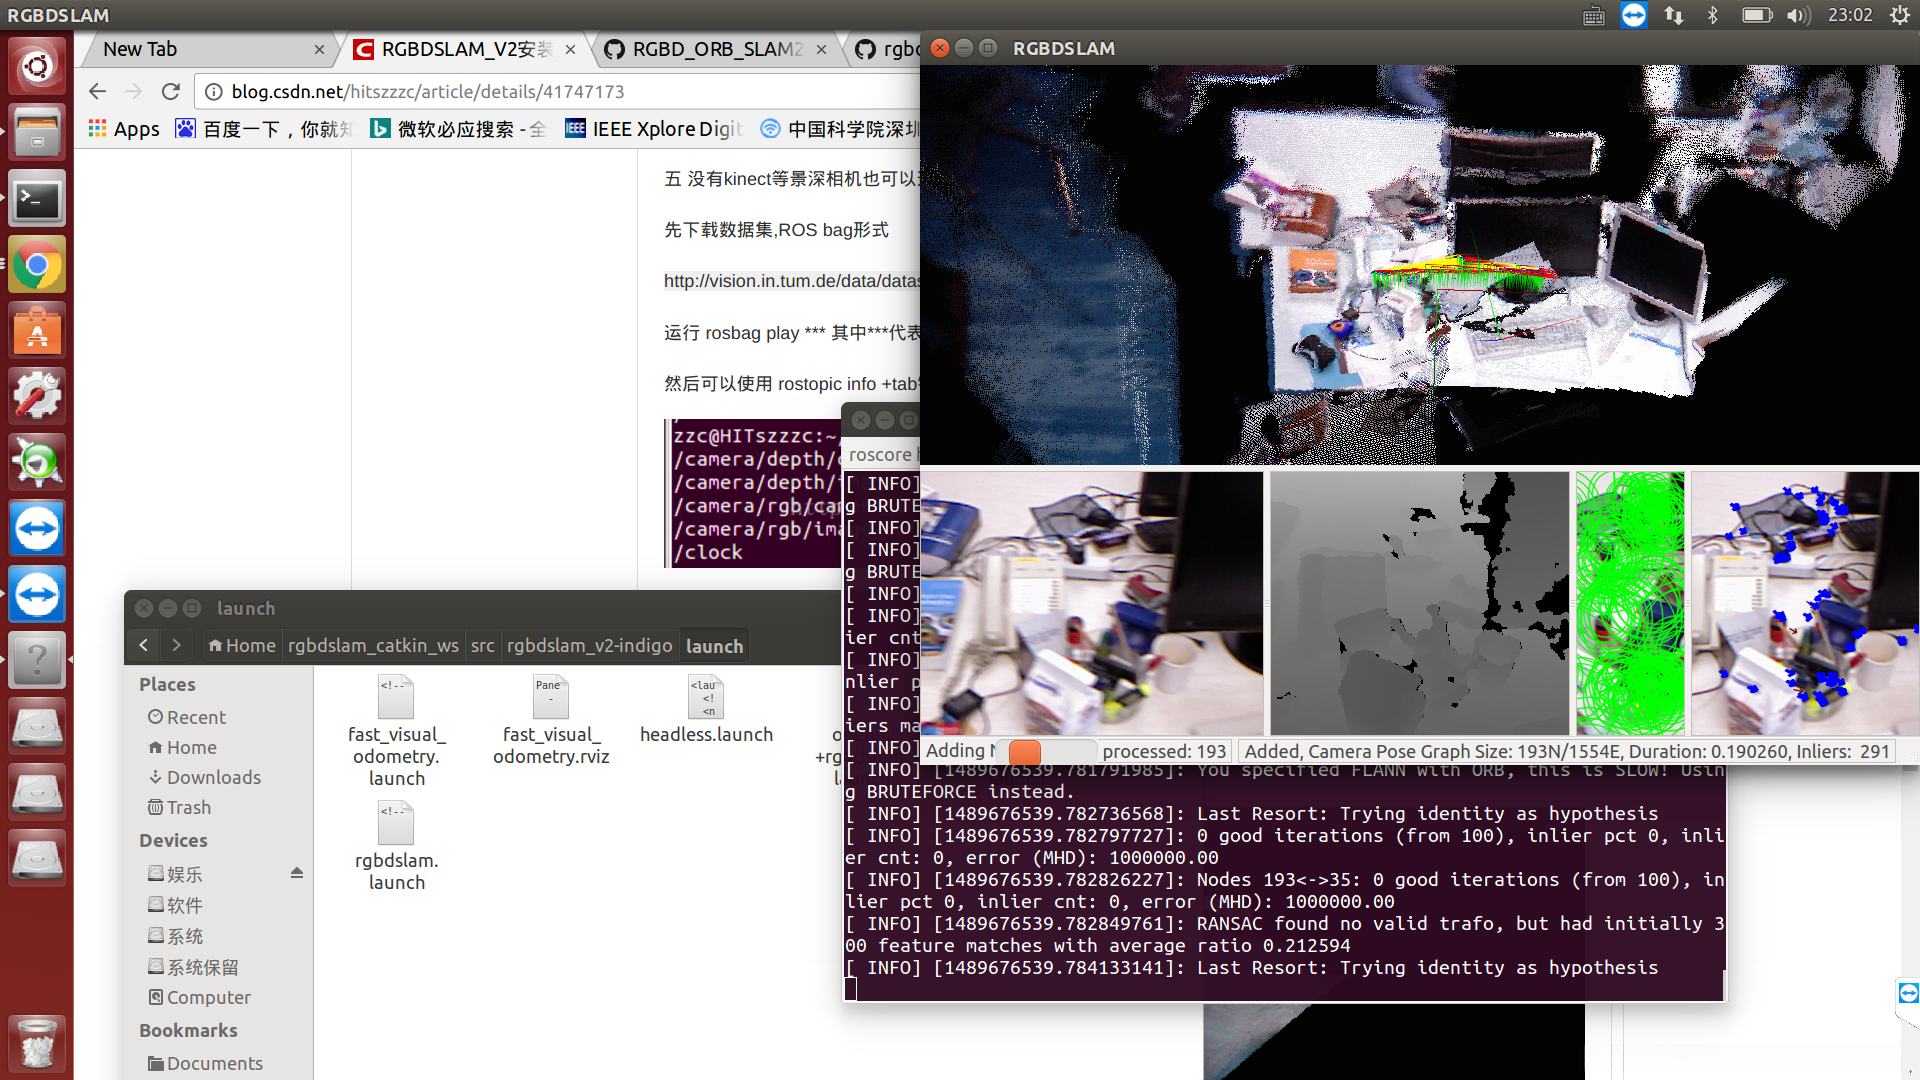Open TeamViewer from the launcher
The image size is (1920, 1080).
(37, 529)
